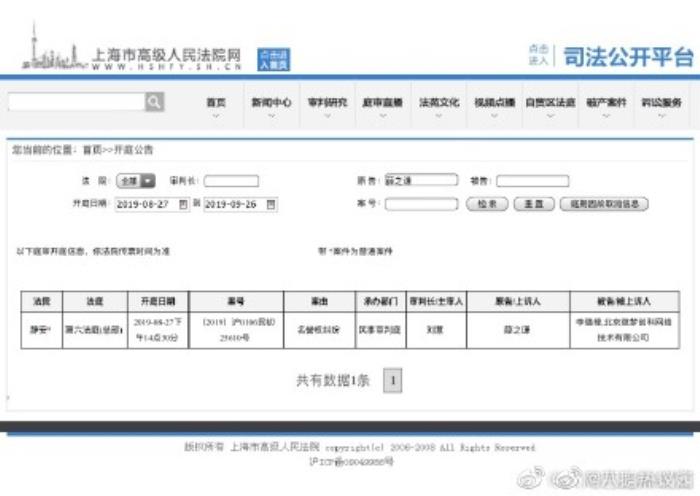Expand the 审判研究 menu

[x=327, y=107]
